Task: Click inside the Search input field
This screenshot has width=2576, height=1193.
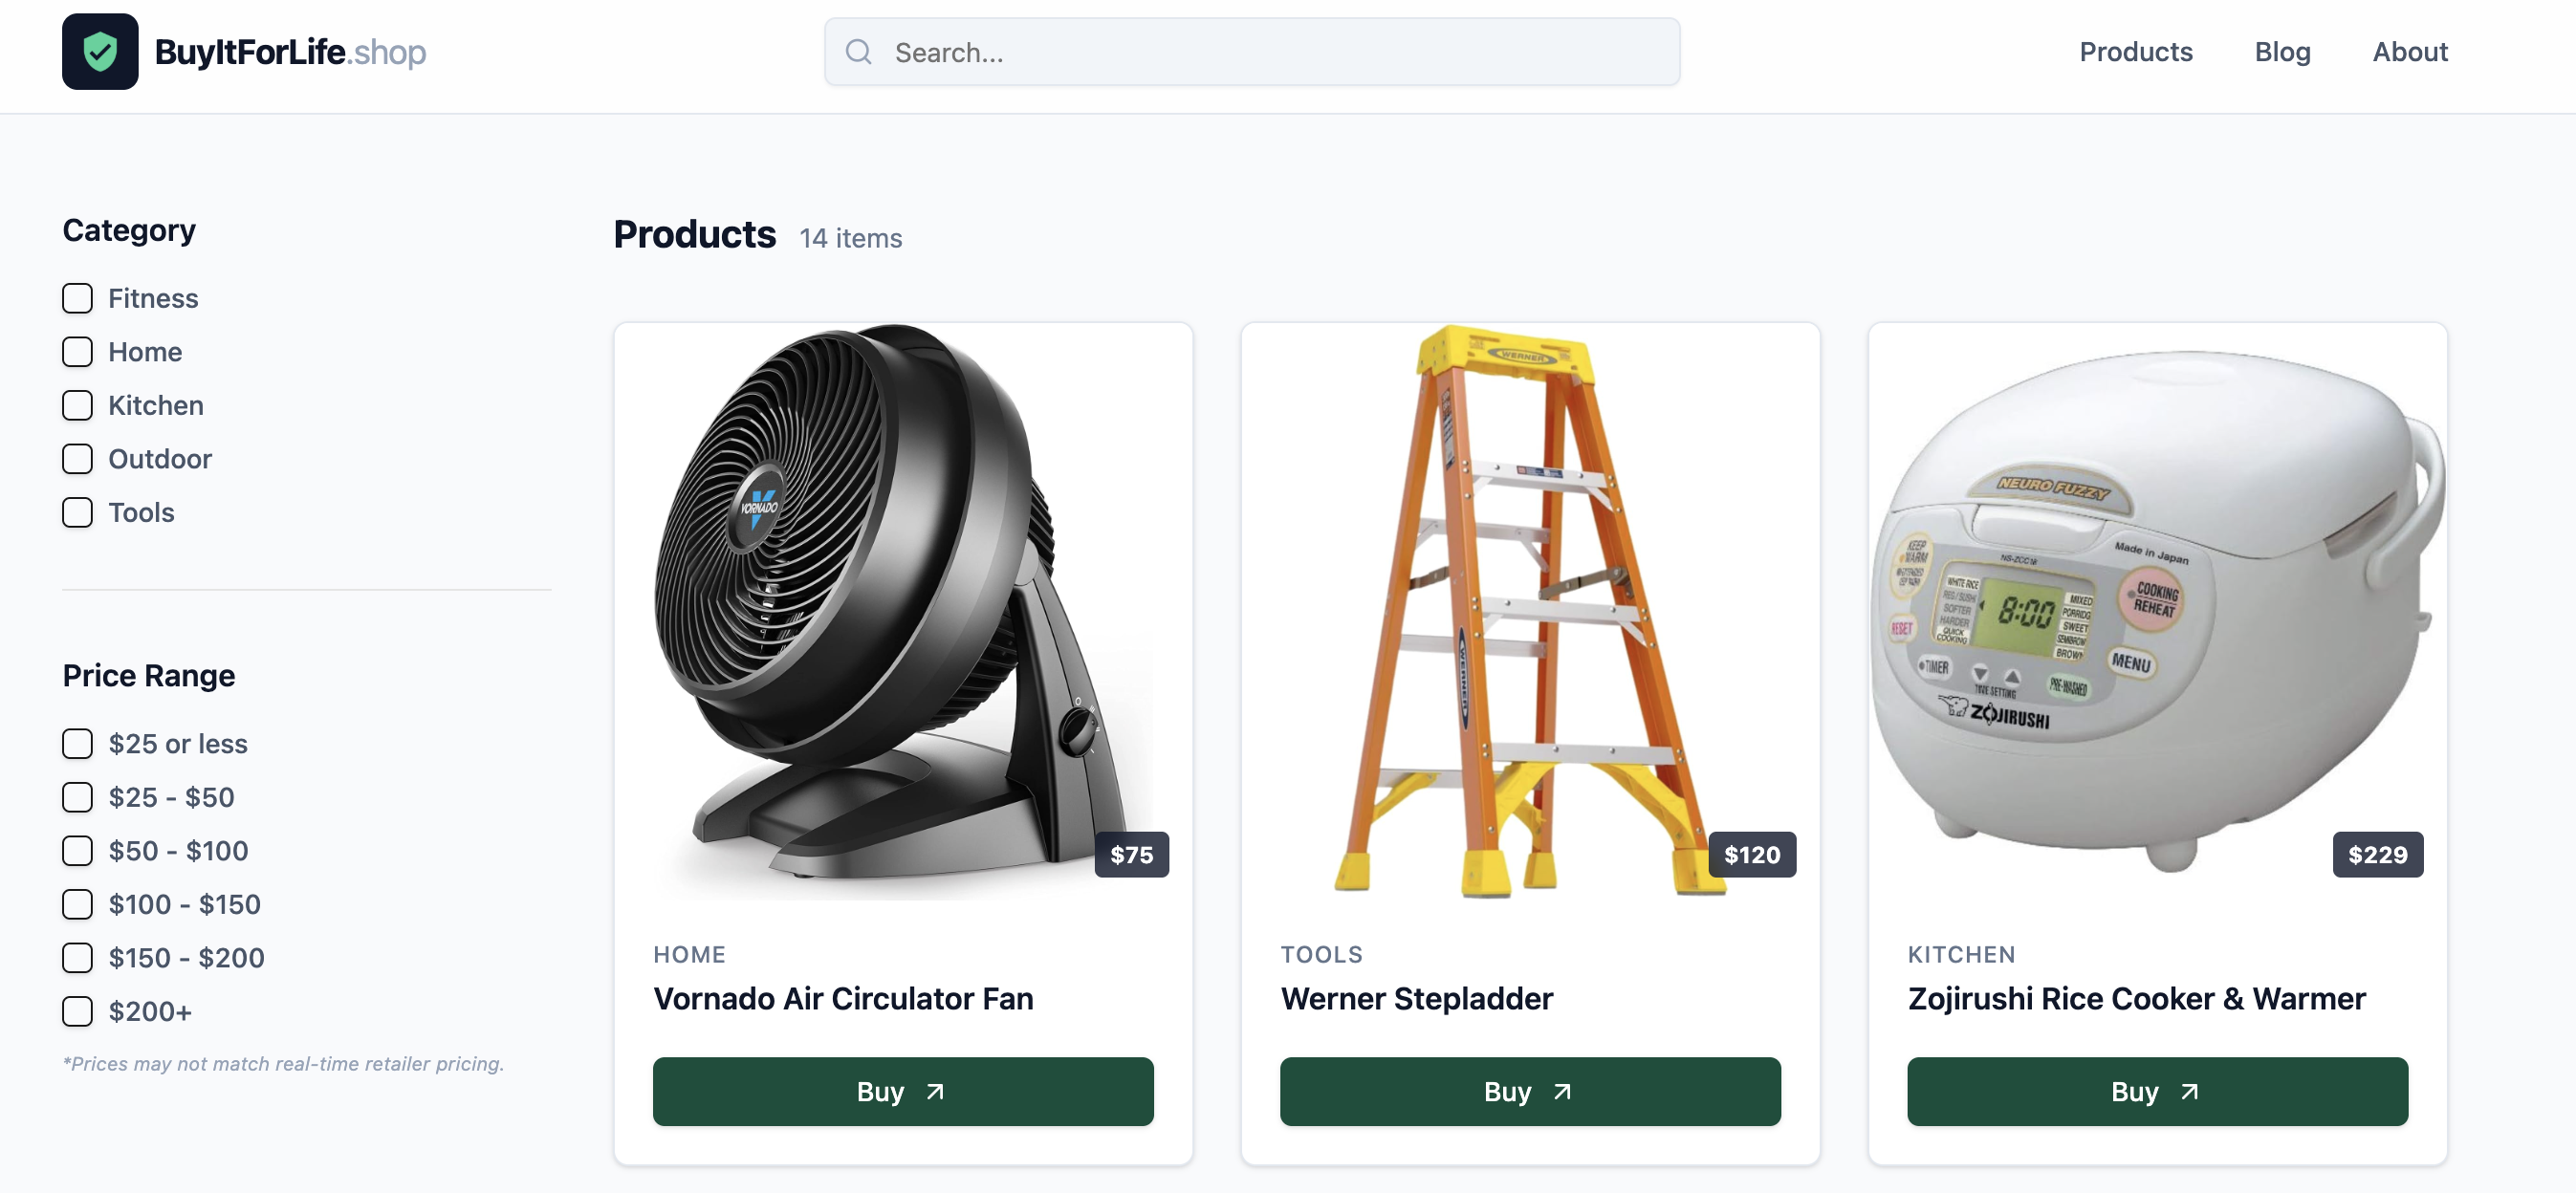Action: [1250, 51]
